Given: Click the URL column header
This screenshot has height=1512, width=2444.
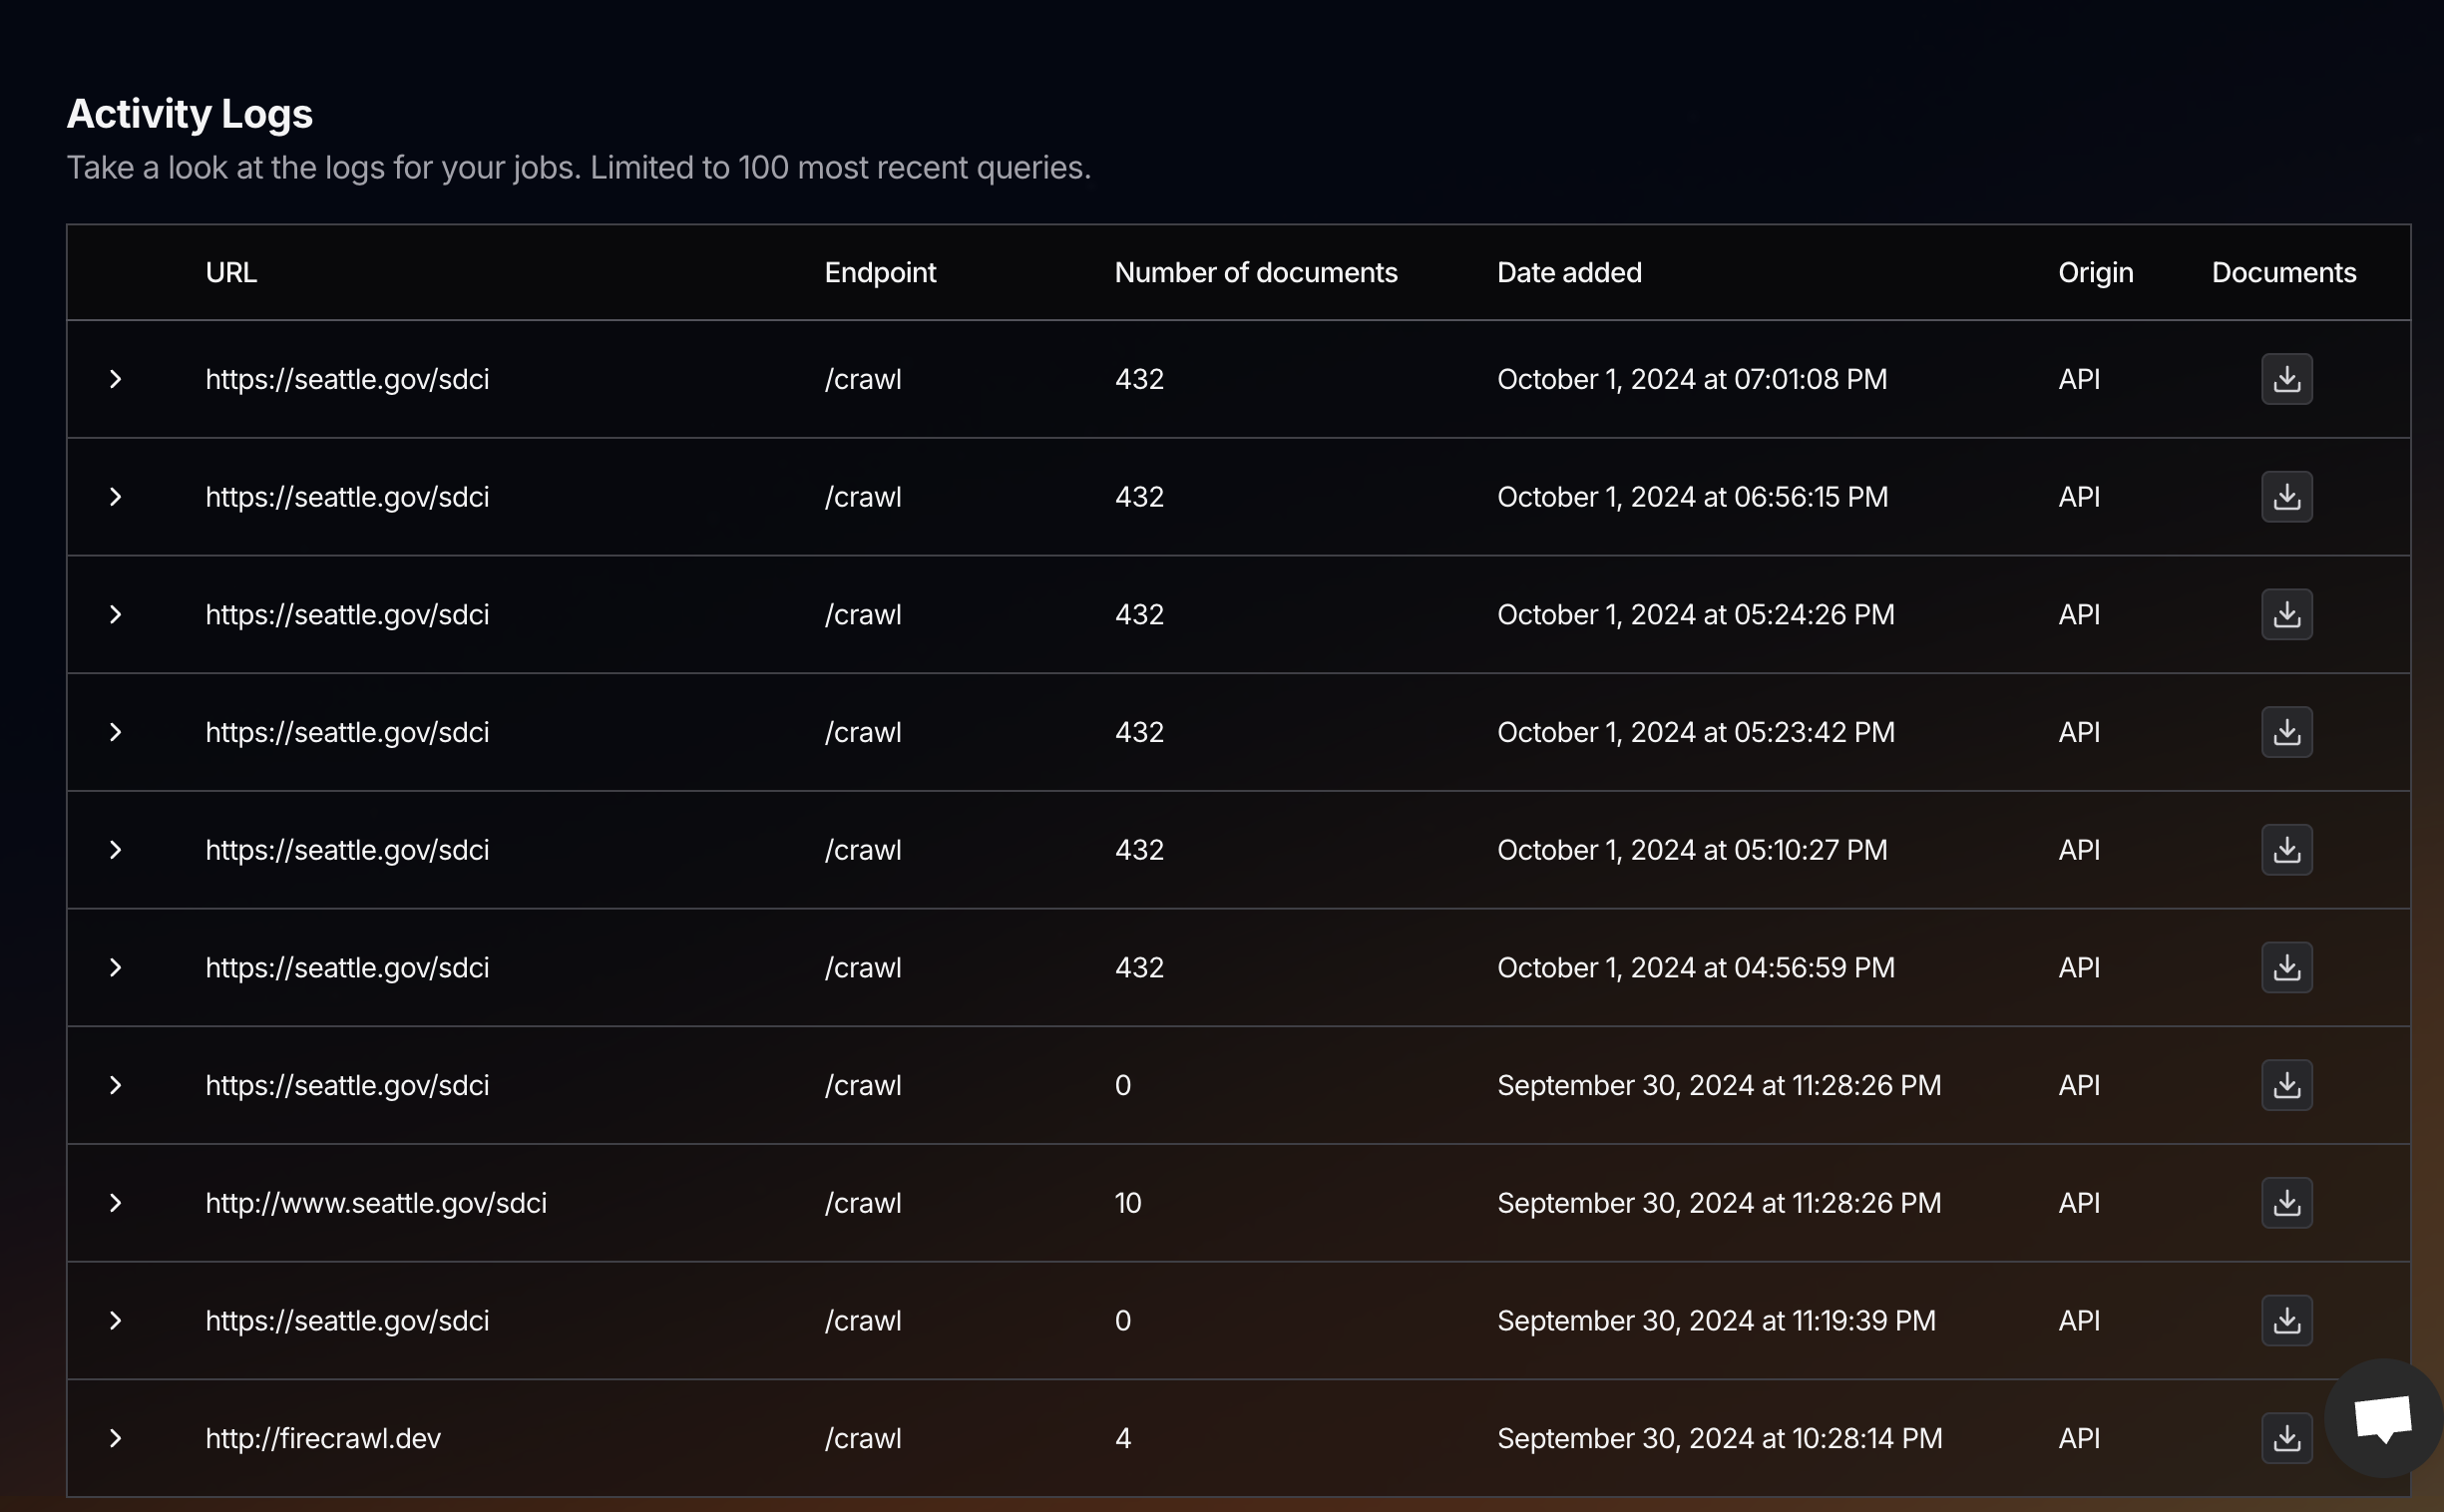Looking at the screenshot, I should (231, 272).
